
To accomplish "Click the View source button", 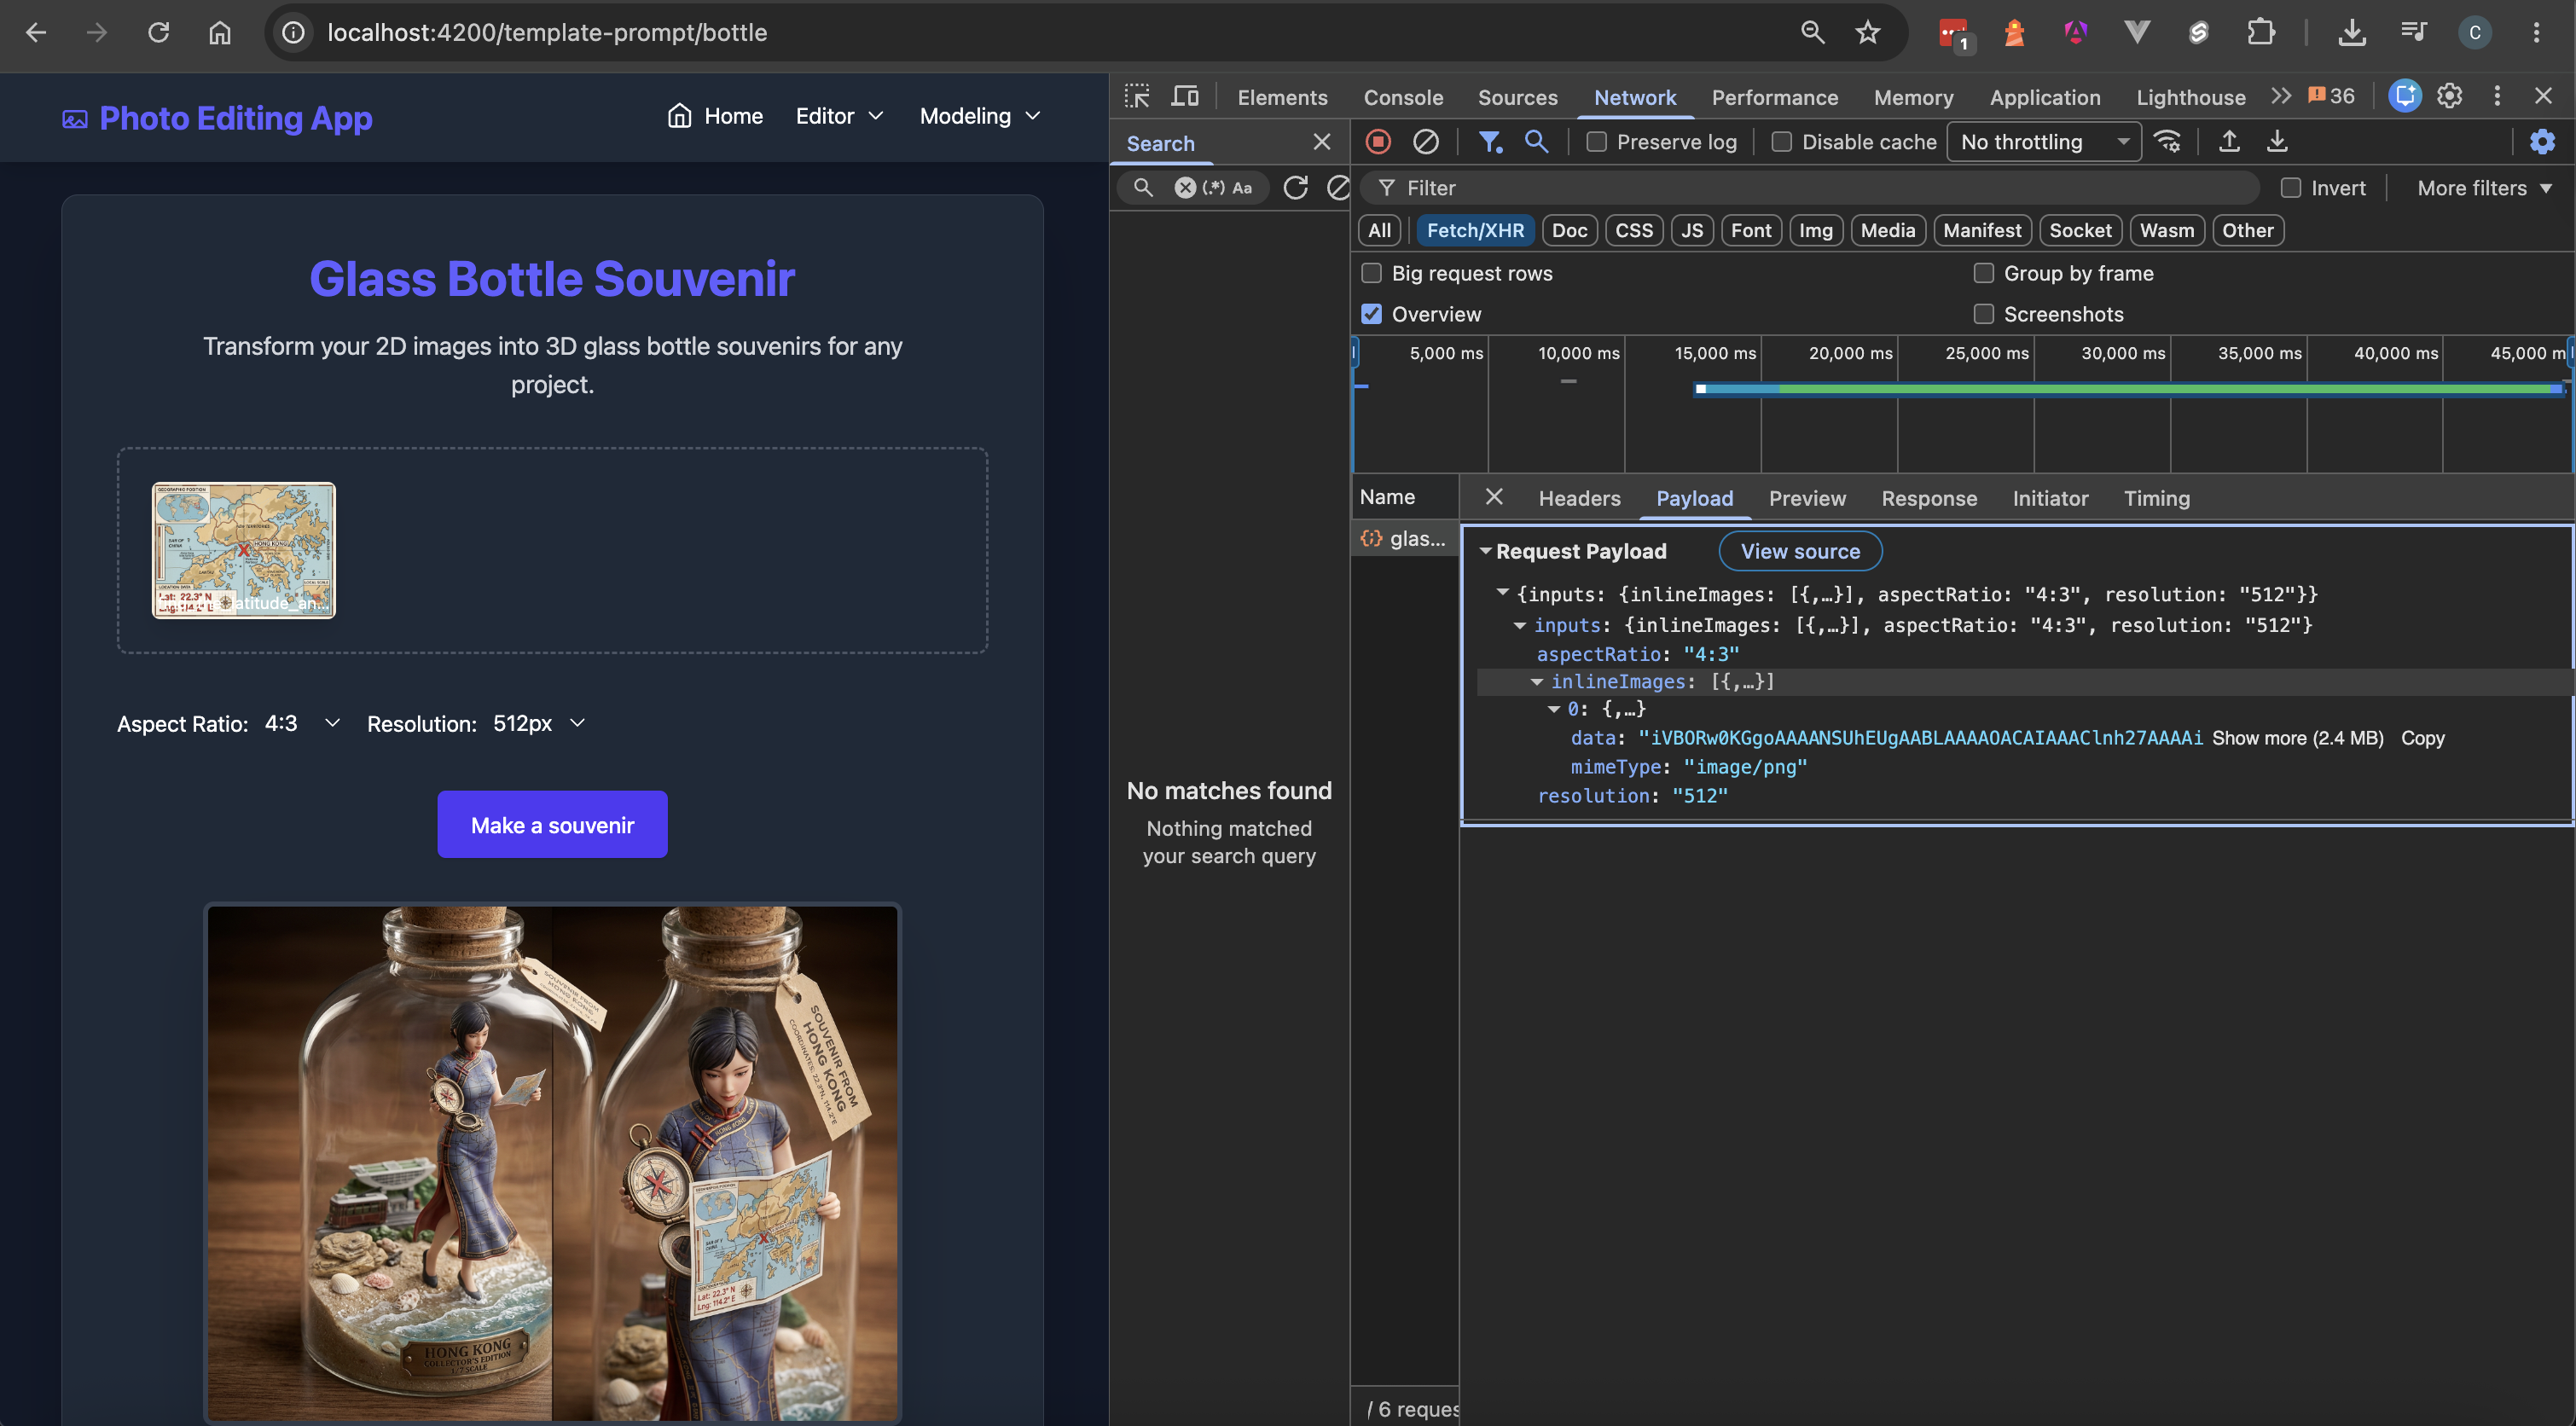I will [x=1800, y=551].
